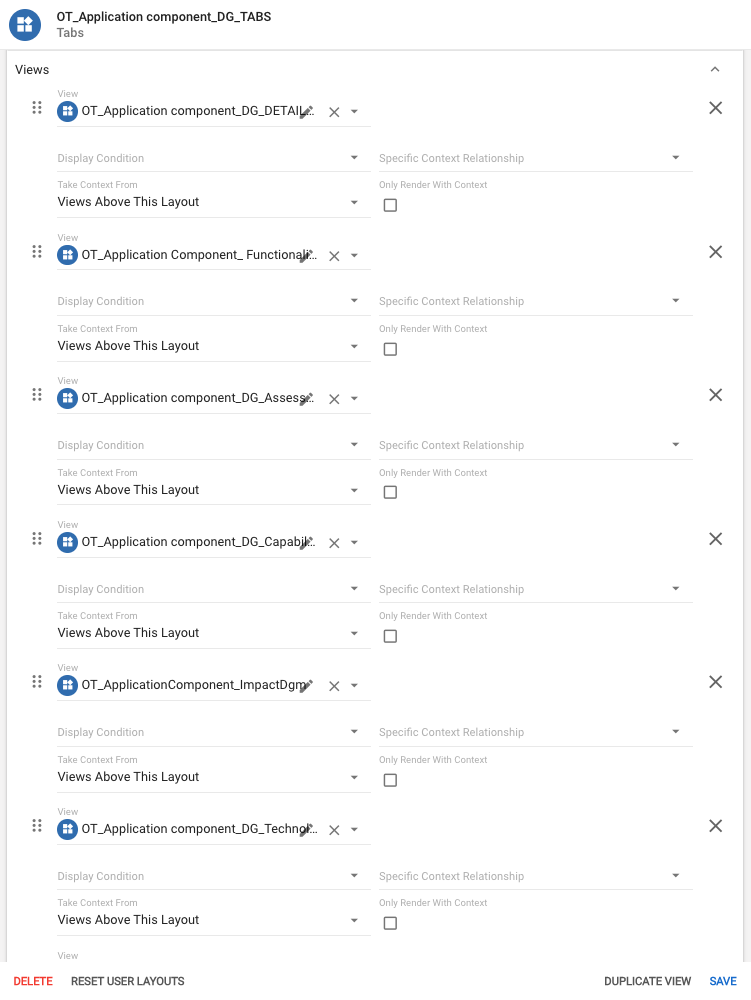Enable Only Render With Context for DG_DETAIL
The width and height of the screenshot is (751, 1000).
point(390,205)
